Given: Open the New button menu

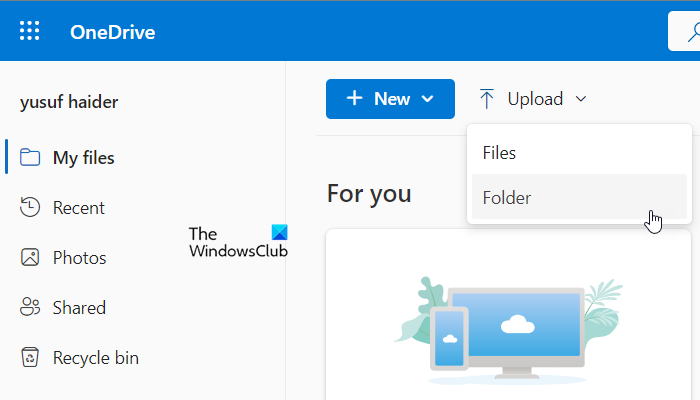Looking at the screenshot, I should (x=390, y=99).
